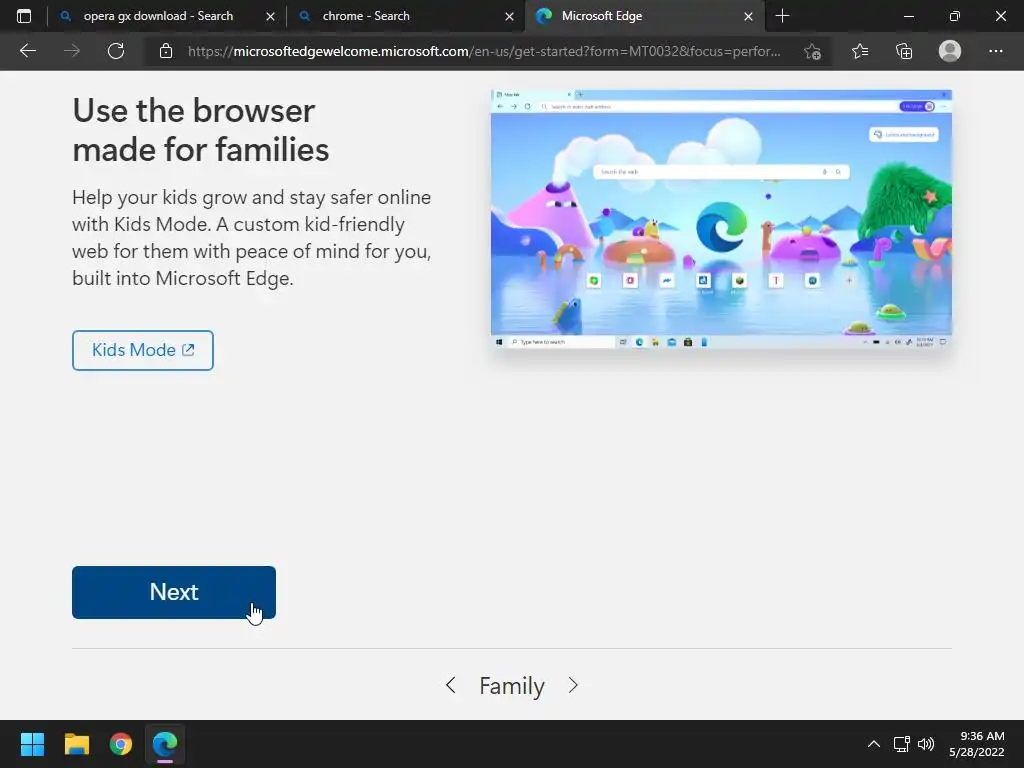This screenshot has width=1024, height=768.
Task: Open File Explorer from taskbar
Action: [x=76, y=744]
